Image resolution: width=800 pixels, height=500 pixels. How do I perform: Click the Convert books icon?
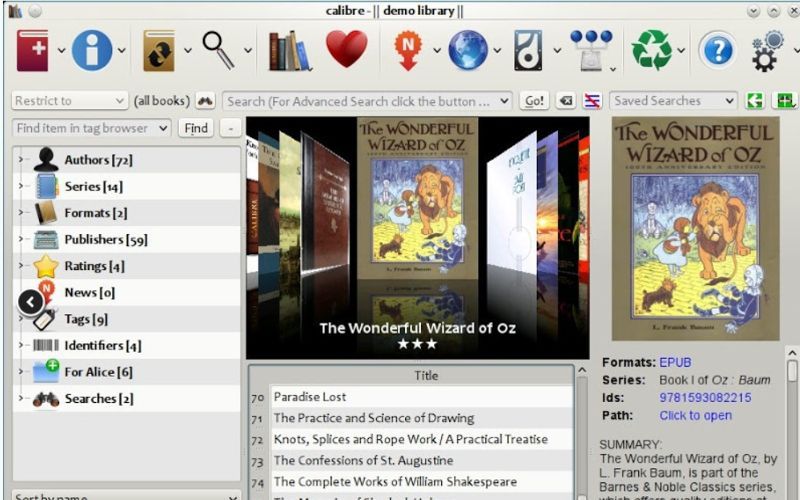tap(158, 49)
